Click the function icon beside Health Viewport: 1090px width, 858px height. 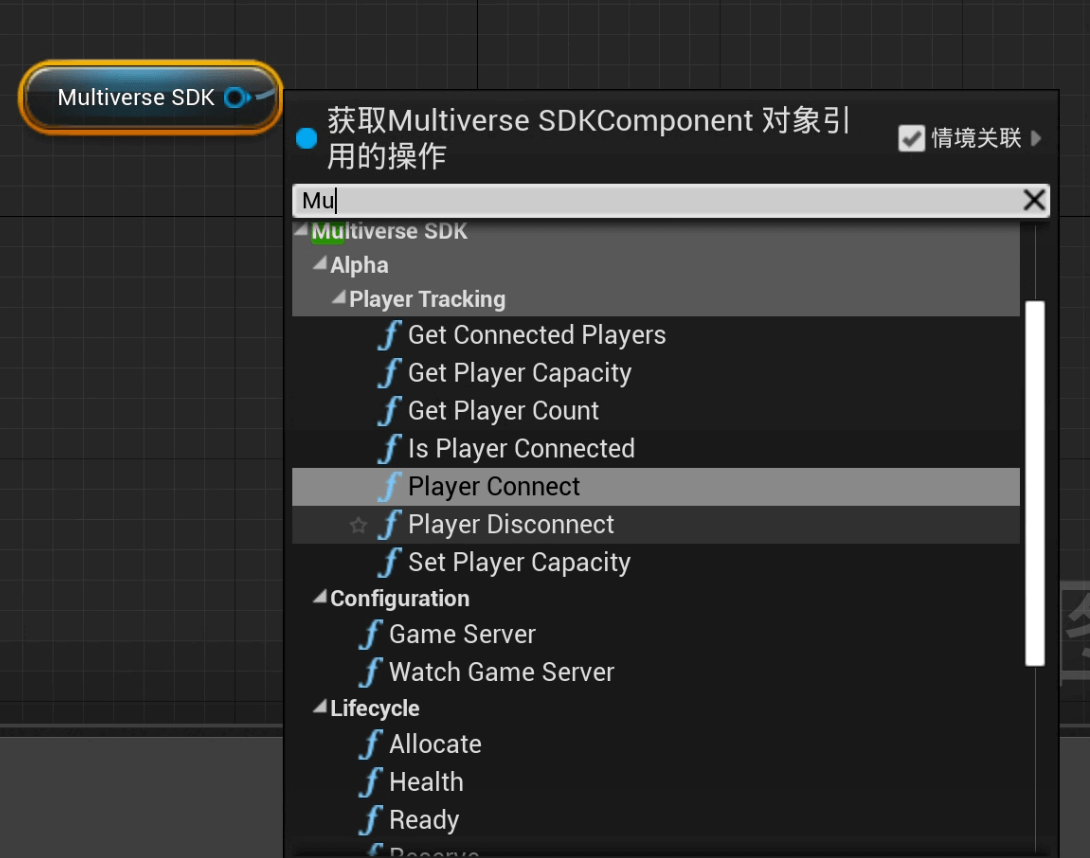tap(371, 782)
